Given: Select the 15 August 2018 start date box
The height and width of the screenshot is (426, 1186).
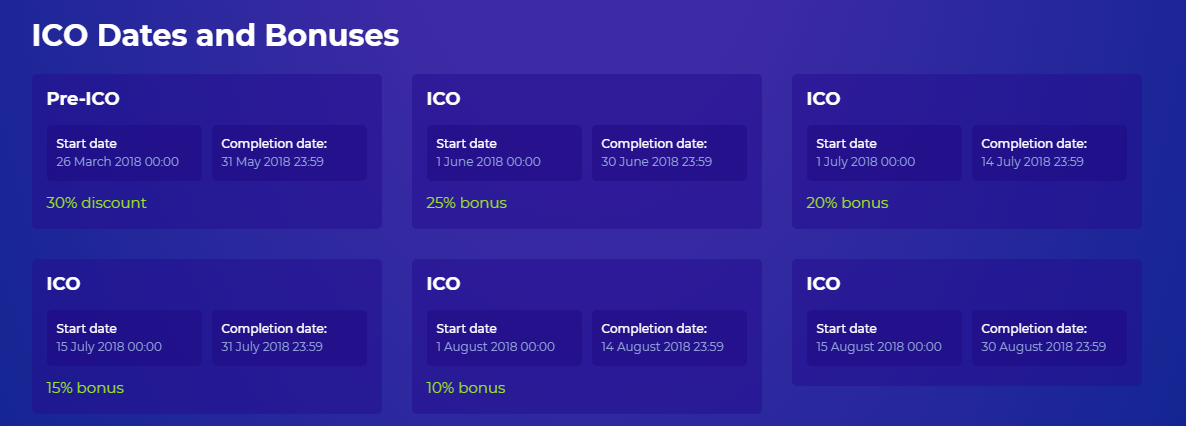Looking at the screenshot, I should click(x=884, y=338).
